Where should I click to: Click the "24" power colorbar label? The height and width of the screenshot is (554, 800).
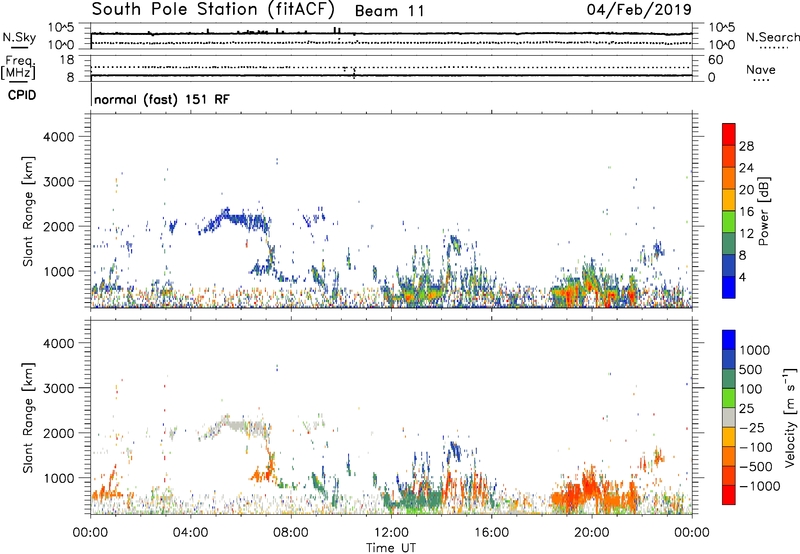[x=746, y=168]
